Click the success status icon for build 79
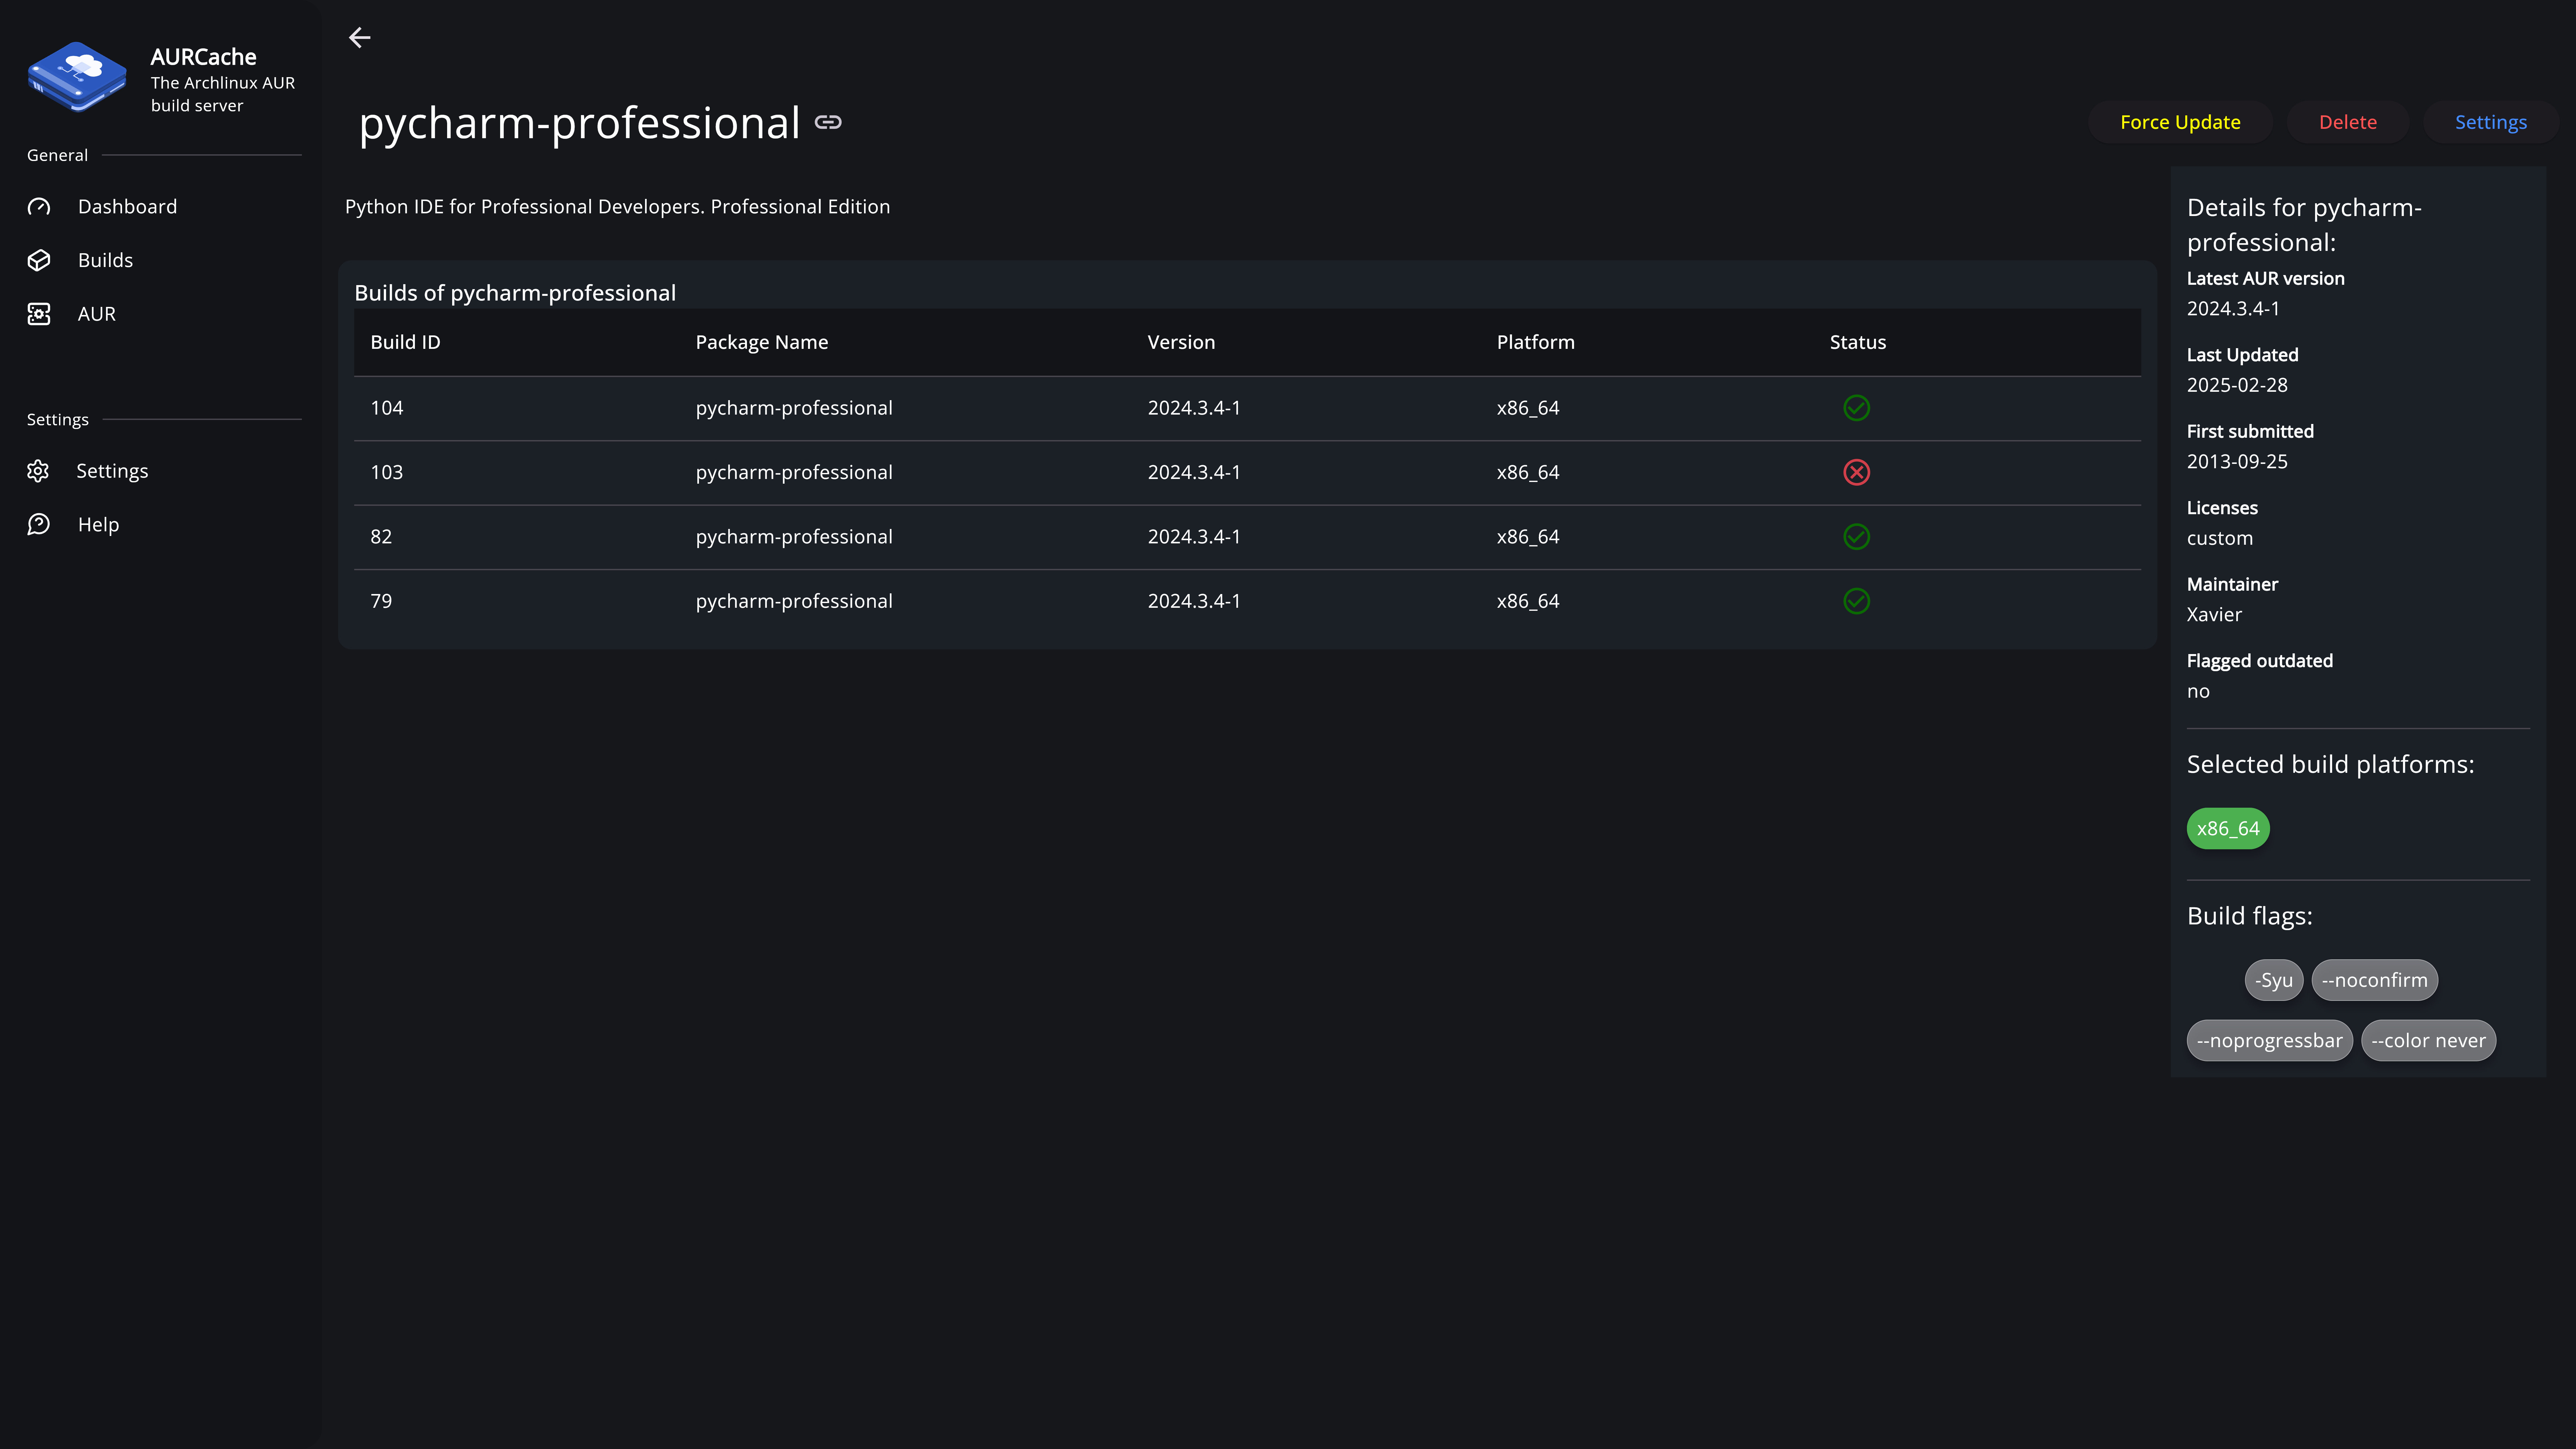Viewport: 2576px width, 1449px height. click(1856, 601)
